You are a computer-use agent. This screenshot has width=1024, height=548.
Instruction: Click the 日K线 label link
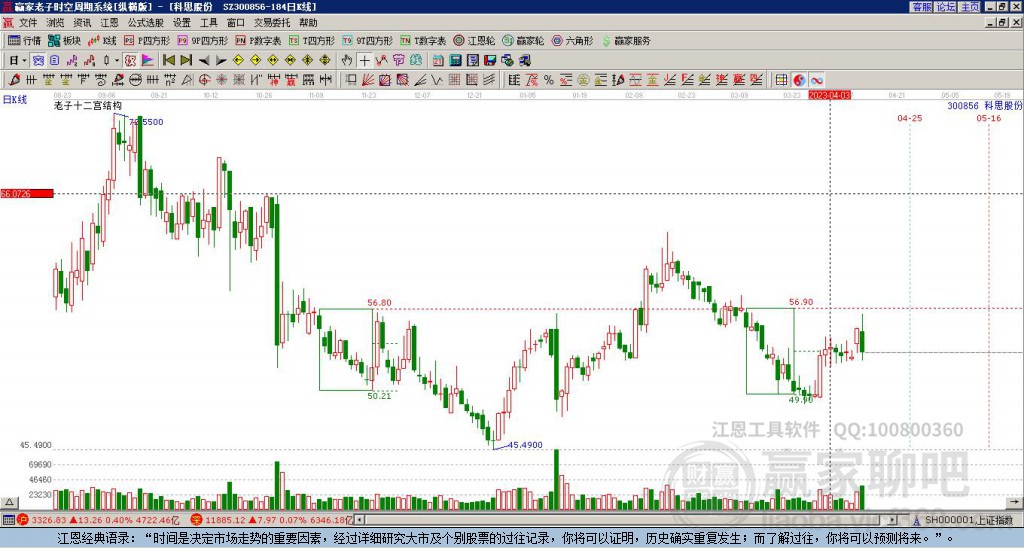[15, 100]
